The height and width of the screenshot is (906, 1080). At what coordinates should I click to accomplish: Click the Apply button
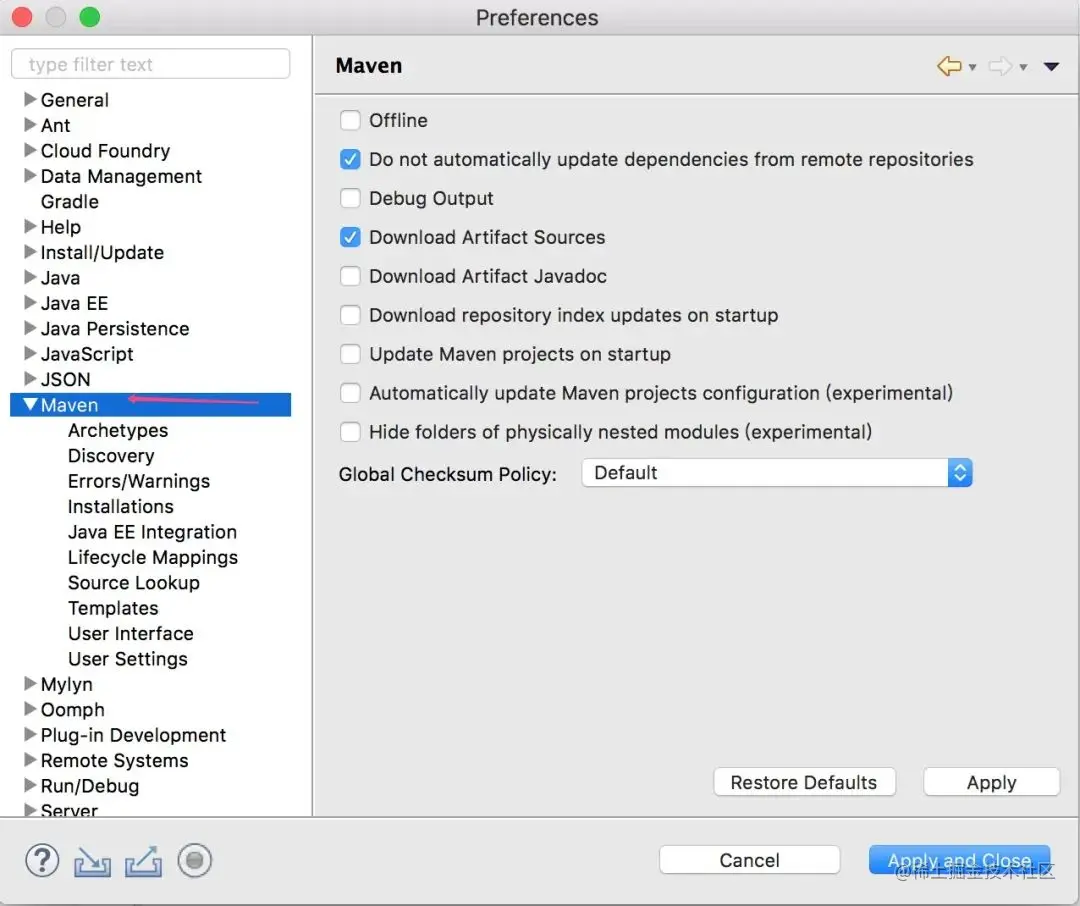pyautogui.click(x=991, y=783)
